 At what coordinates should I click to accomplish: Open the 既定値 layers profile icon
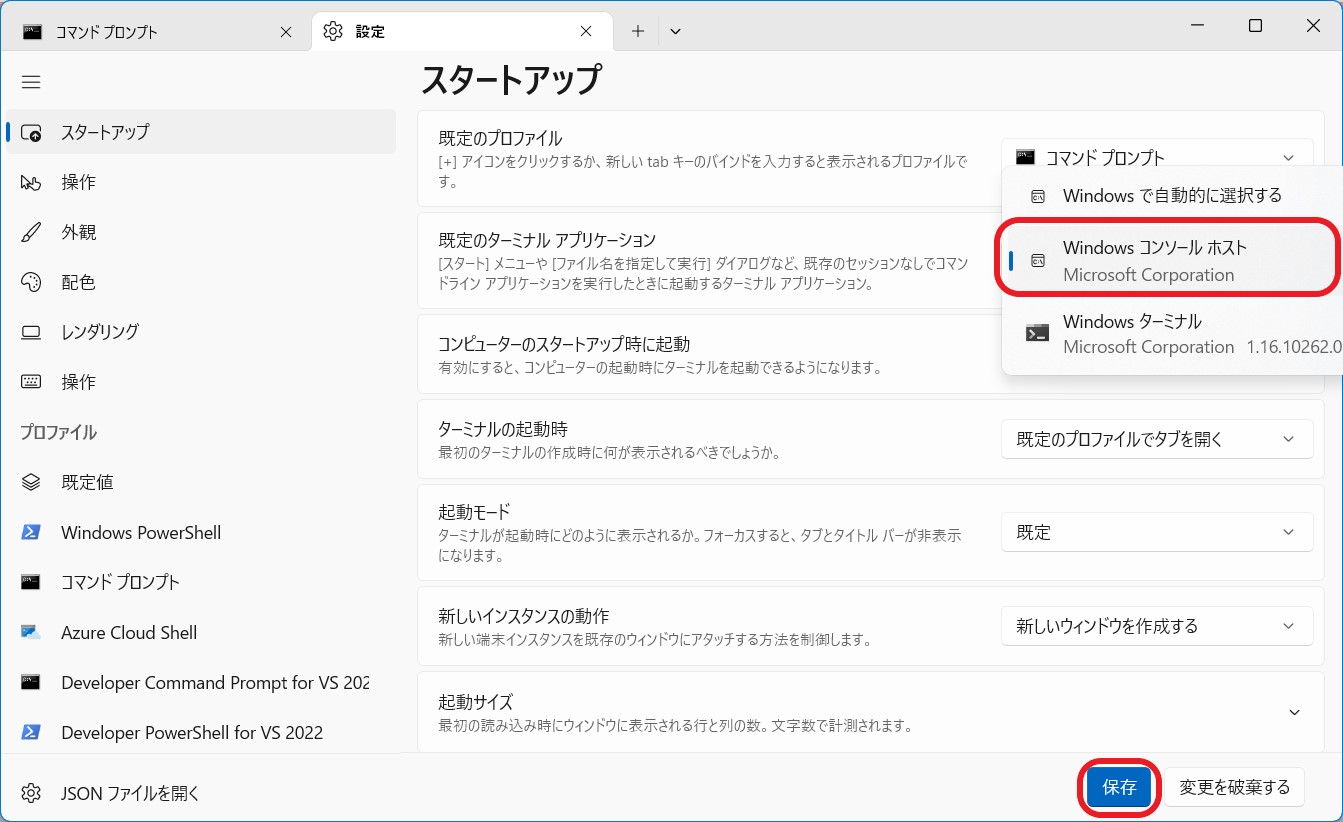tap(31, 482)
